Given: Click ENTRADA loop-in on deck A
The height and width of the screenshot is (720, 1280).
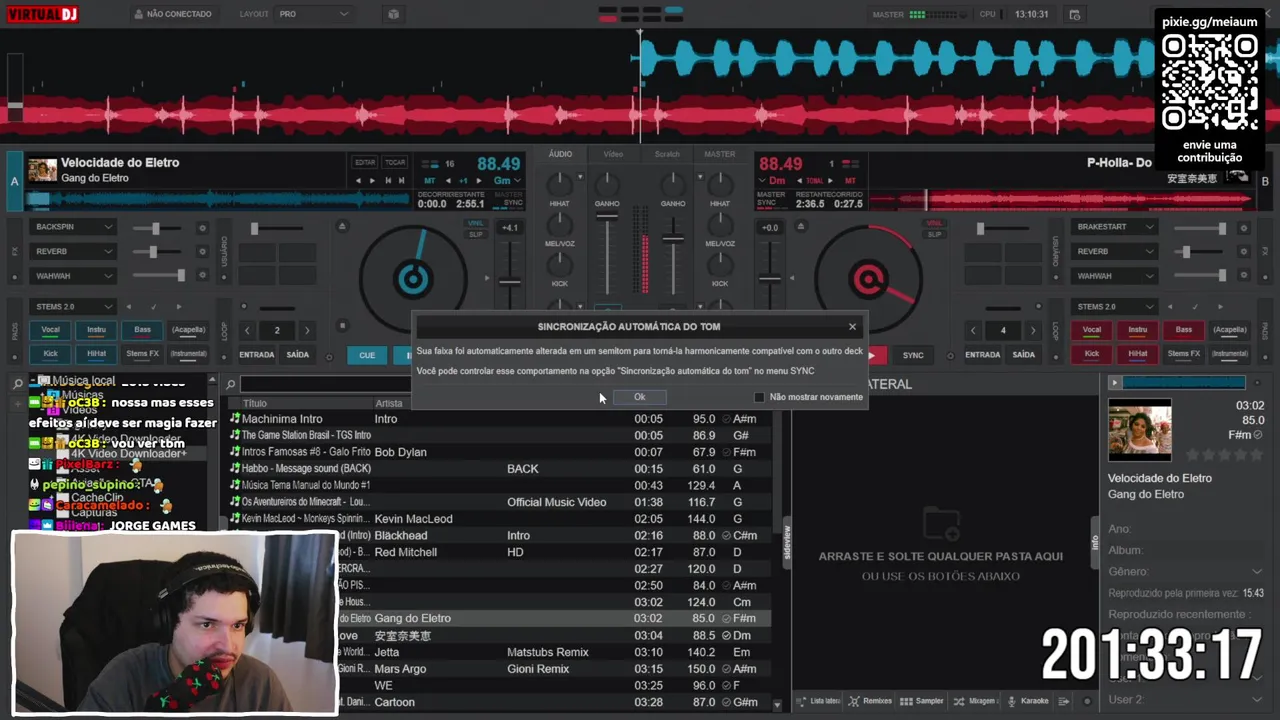Looking at the screenshot, I should coord(257,355).
